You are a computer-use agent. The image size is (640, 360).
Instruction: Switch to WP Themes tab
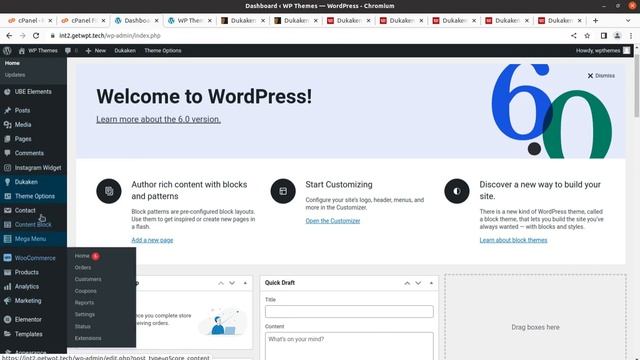189,20
